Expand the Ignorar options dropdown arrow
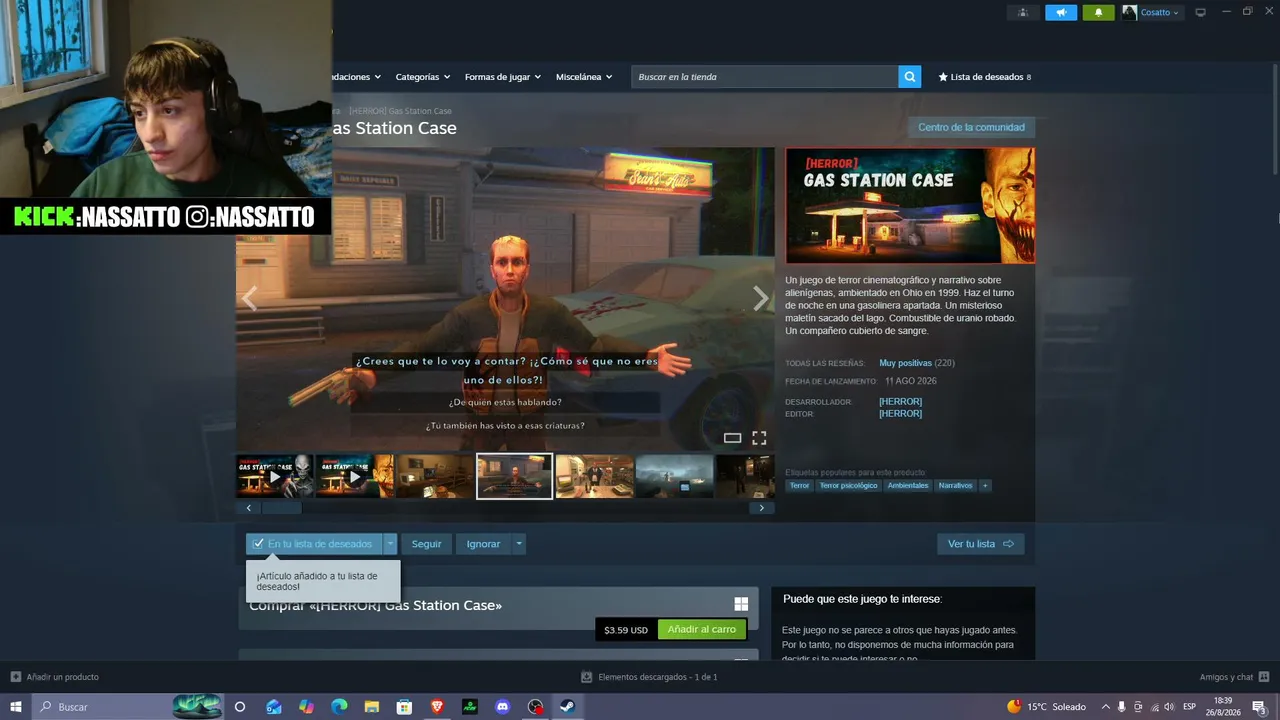The height and width of the screenshot is (720, 1280). (519, 544)
